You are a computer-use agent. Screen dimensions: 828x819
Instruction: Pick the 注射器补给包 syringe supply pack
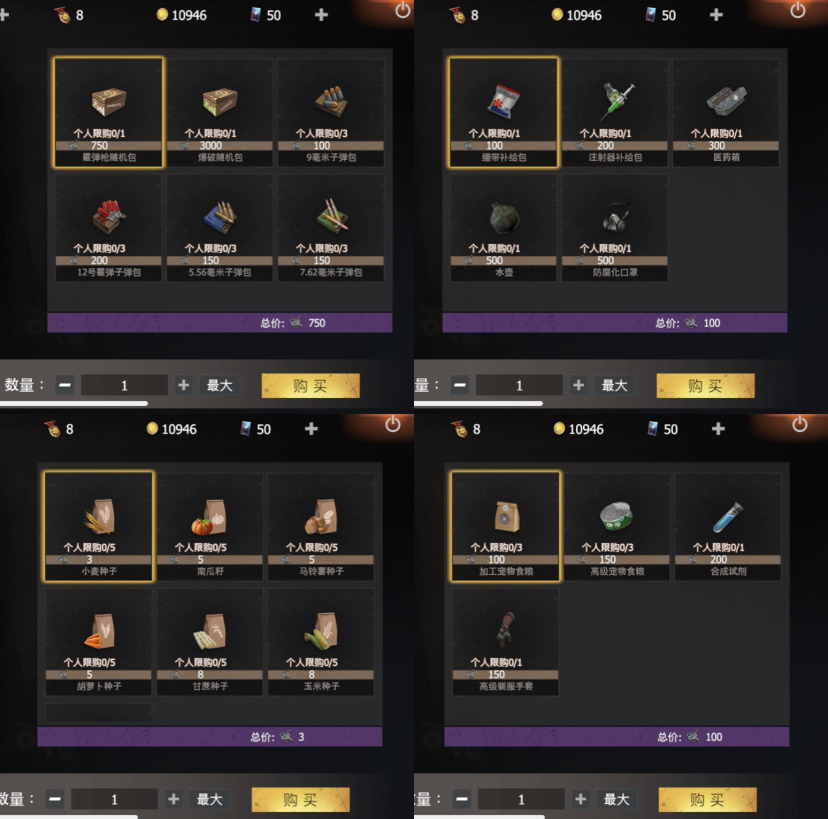615,112
